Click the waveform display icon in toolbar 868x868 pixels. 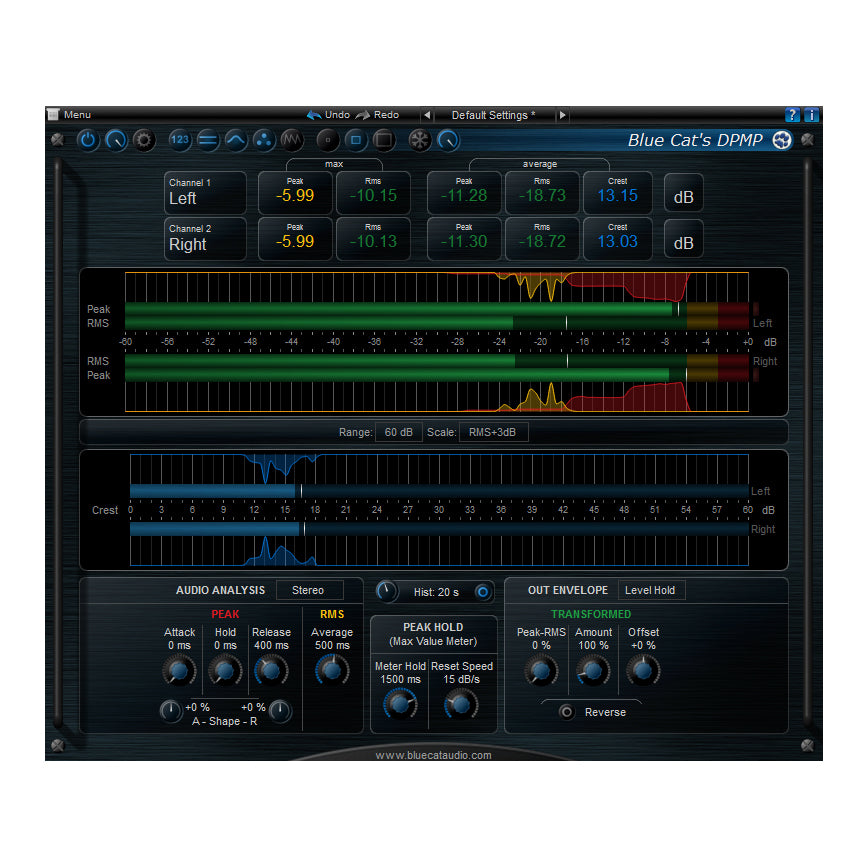tap(291, 140)
